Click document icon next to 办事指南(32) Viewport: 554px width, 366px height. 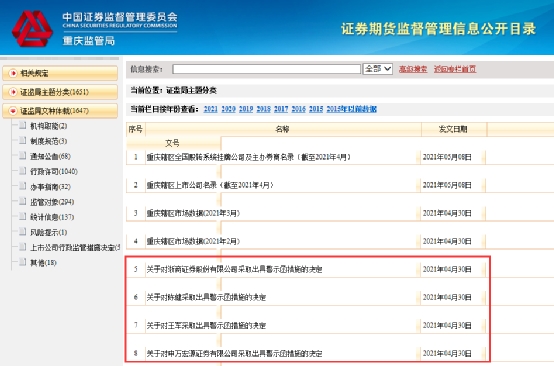(x=23, y=186)
